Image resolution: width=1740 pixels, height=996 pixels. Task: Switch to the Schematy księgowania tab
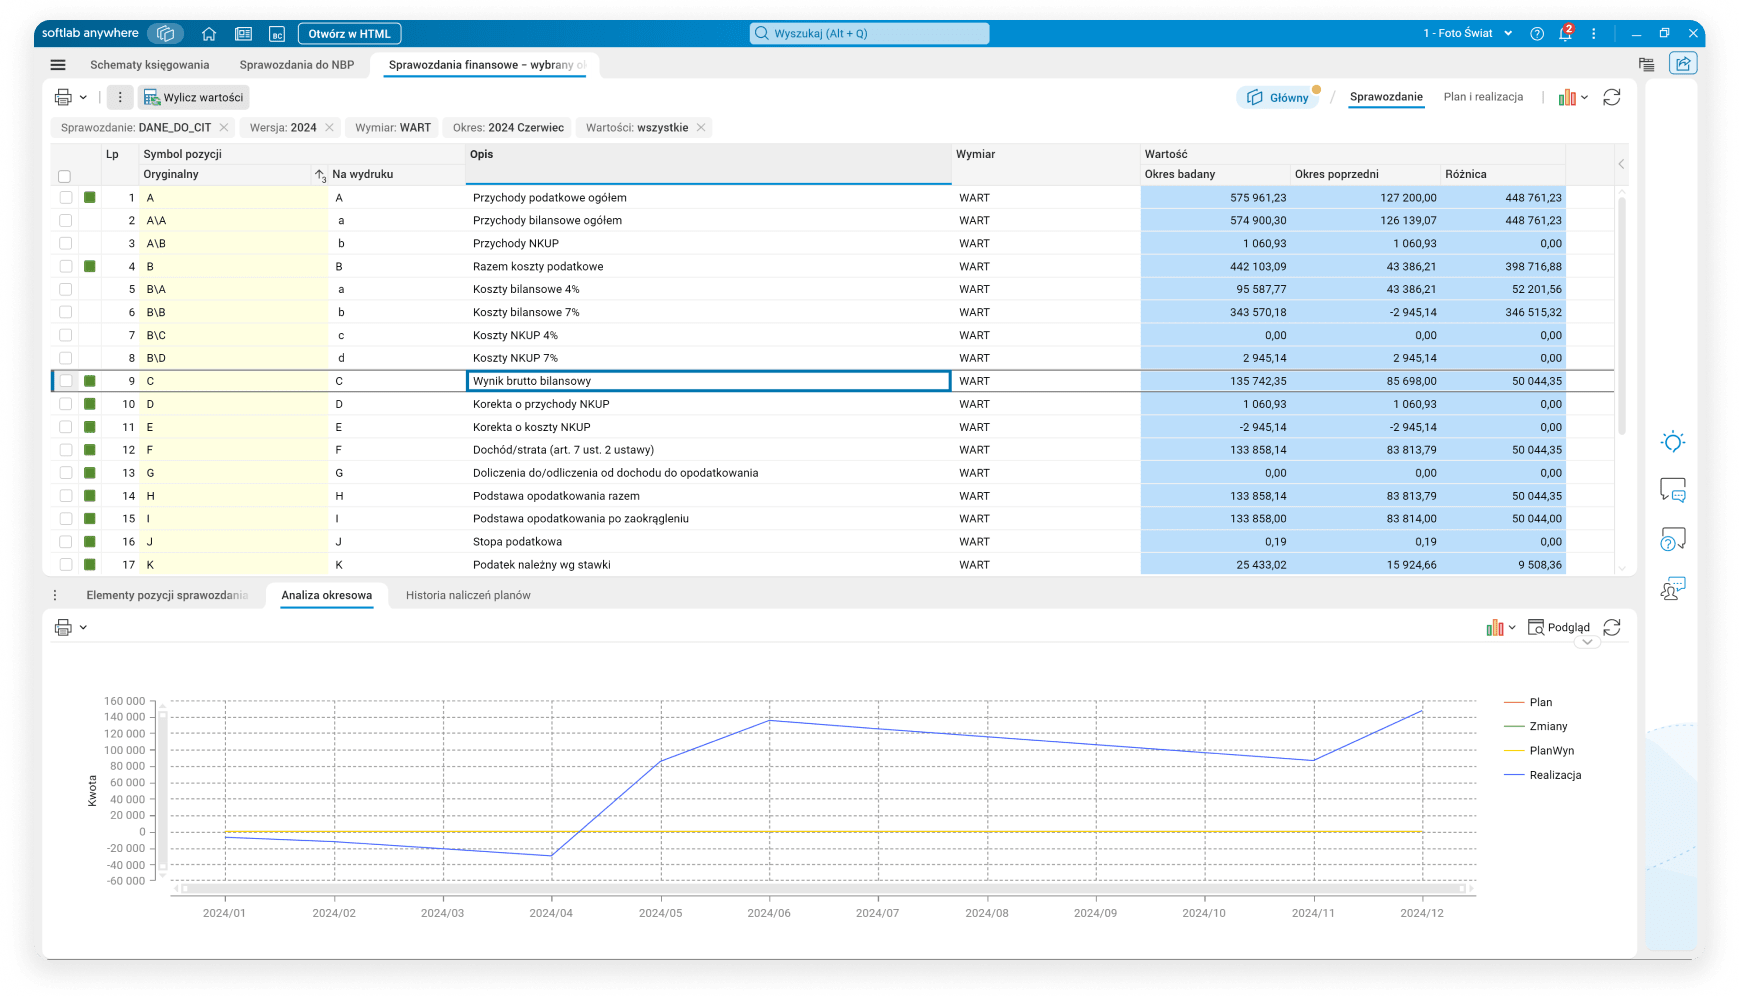click(x=150, y=65)
